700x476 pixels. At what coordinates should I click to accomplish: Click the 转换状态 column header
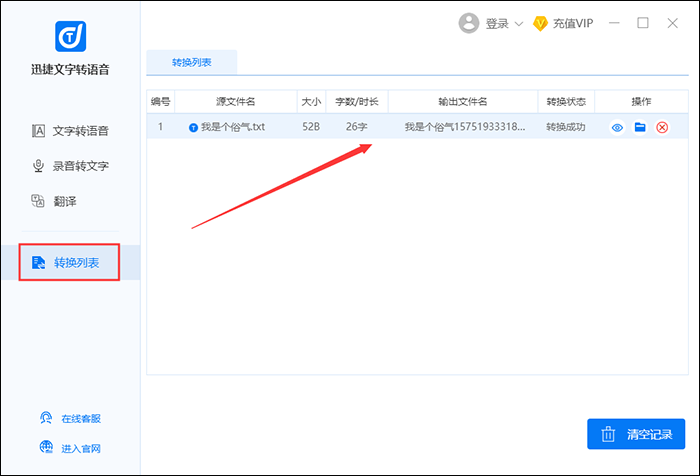coord(566,101)
